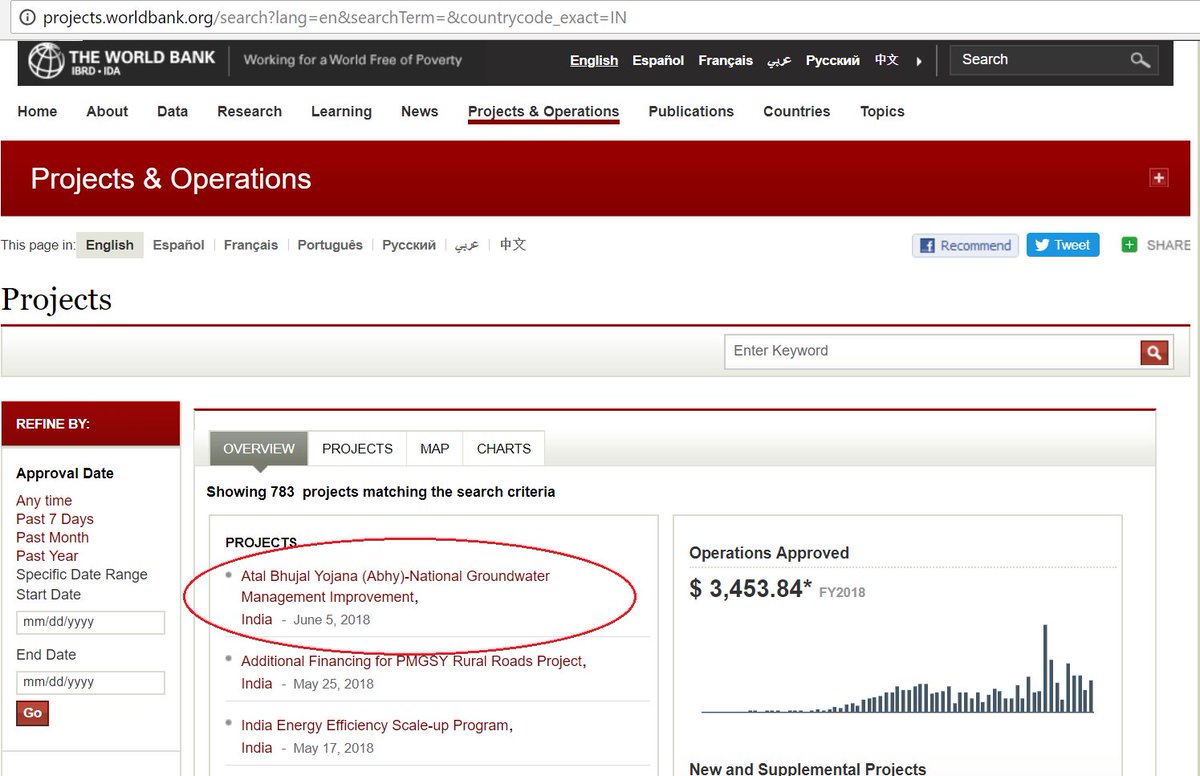Click India link dated May 17, 2018
Screen dimensions: 1200x776
tap(256, 748)
